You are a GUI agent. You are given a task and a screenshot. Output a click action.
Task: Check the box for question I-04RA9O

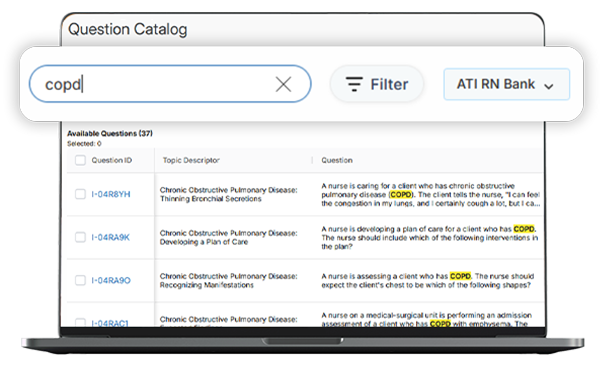pos(80,280)
